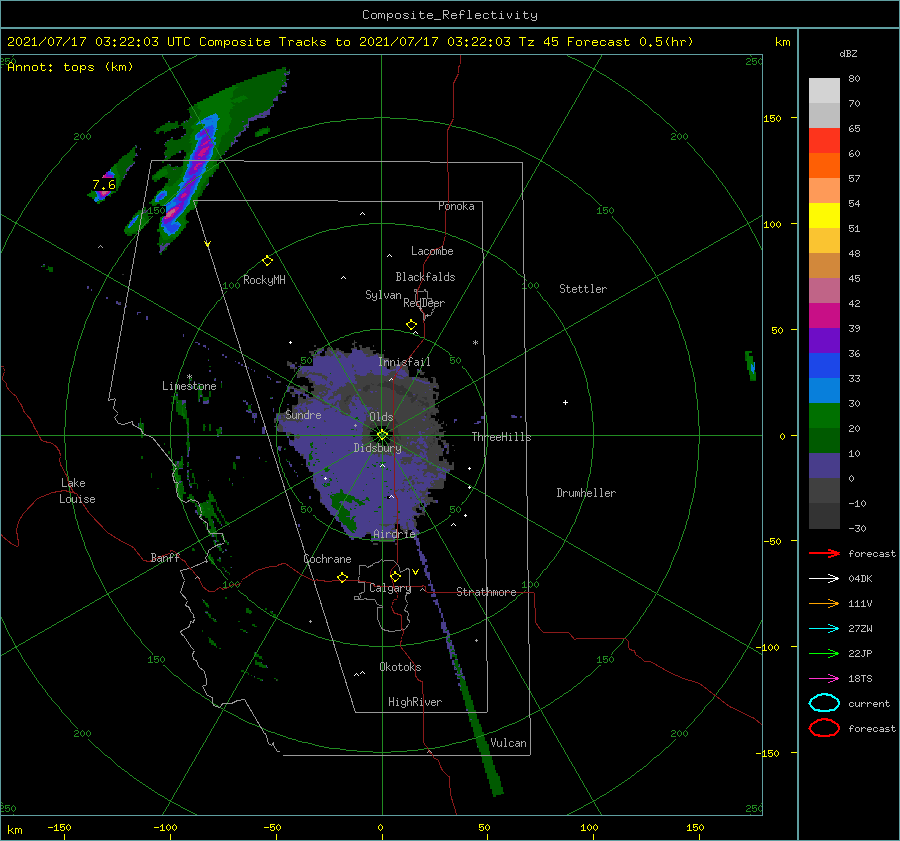Image resolution: width=900 pixels, height=841 pixels.
Task: Click the cyan current ellipse in legend
Action: click(x=824, y=703)
